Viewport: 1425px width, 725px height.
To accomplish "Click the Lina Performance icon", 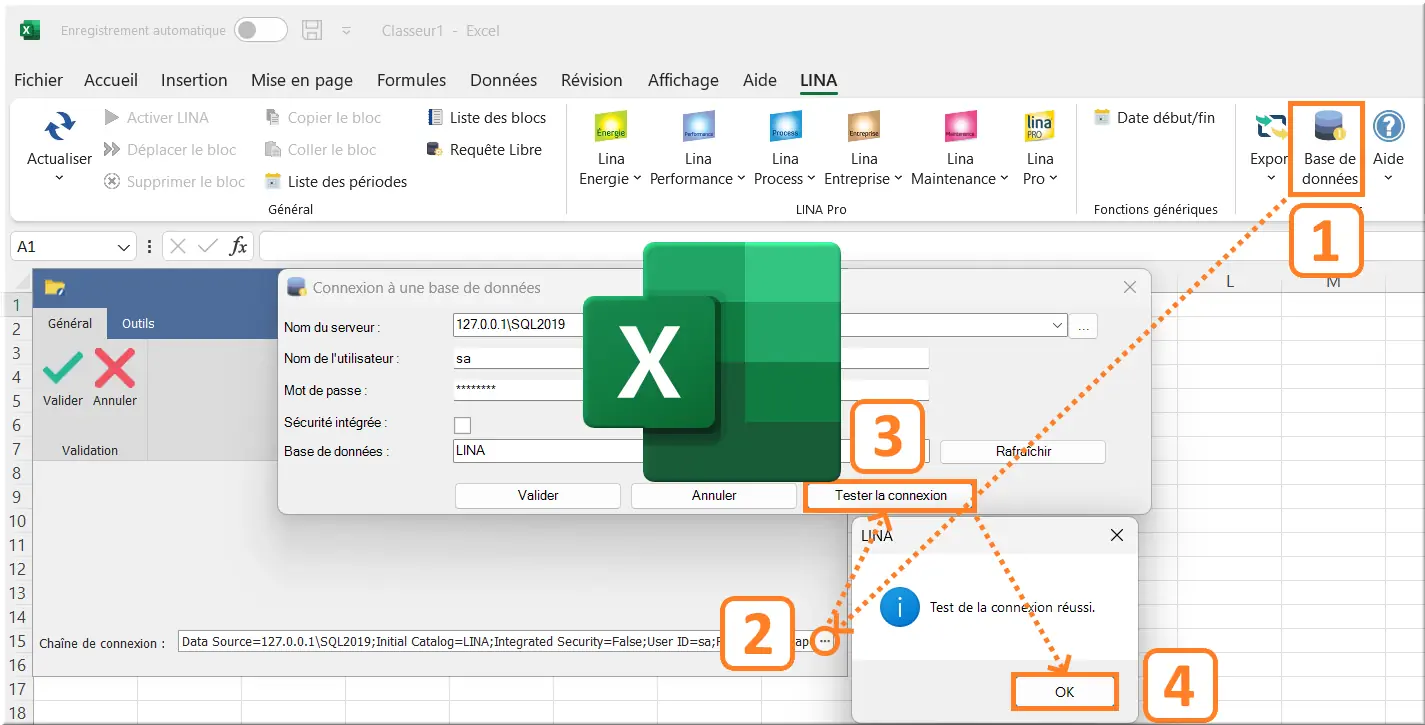I will 698,127.
